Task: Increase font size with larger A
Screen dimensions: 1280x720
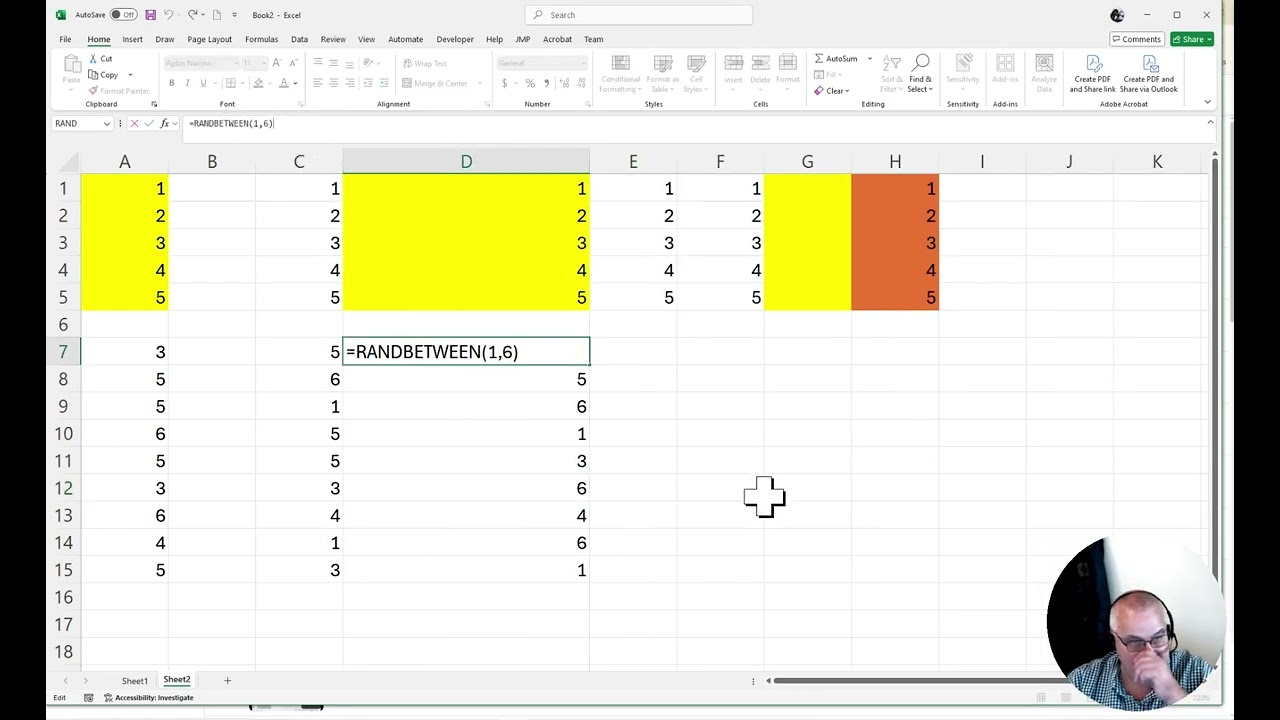Action: (x=278, y=63)
